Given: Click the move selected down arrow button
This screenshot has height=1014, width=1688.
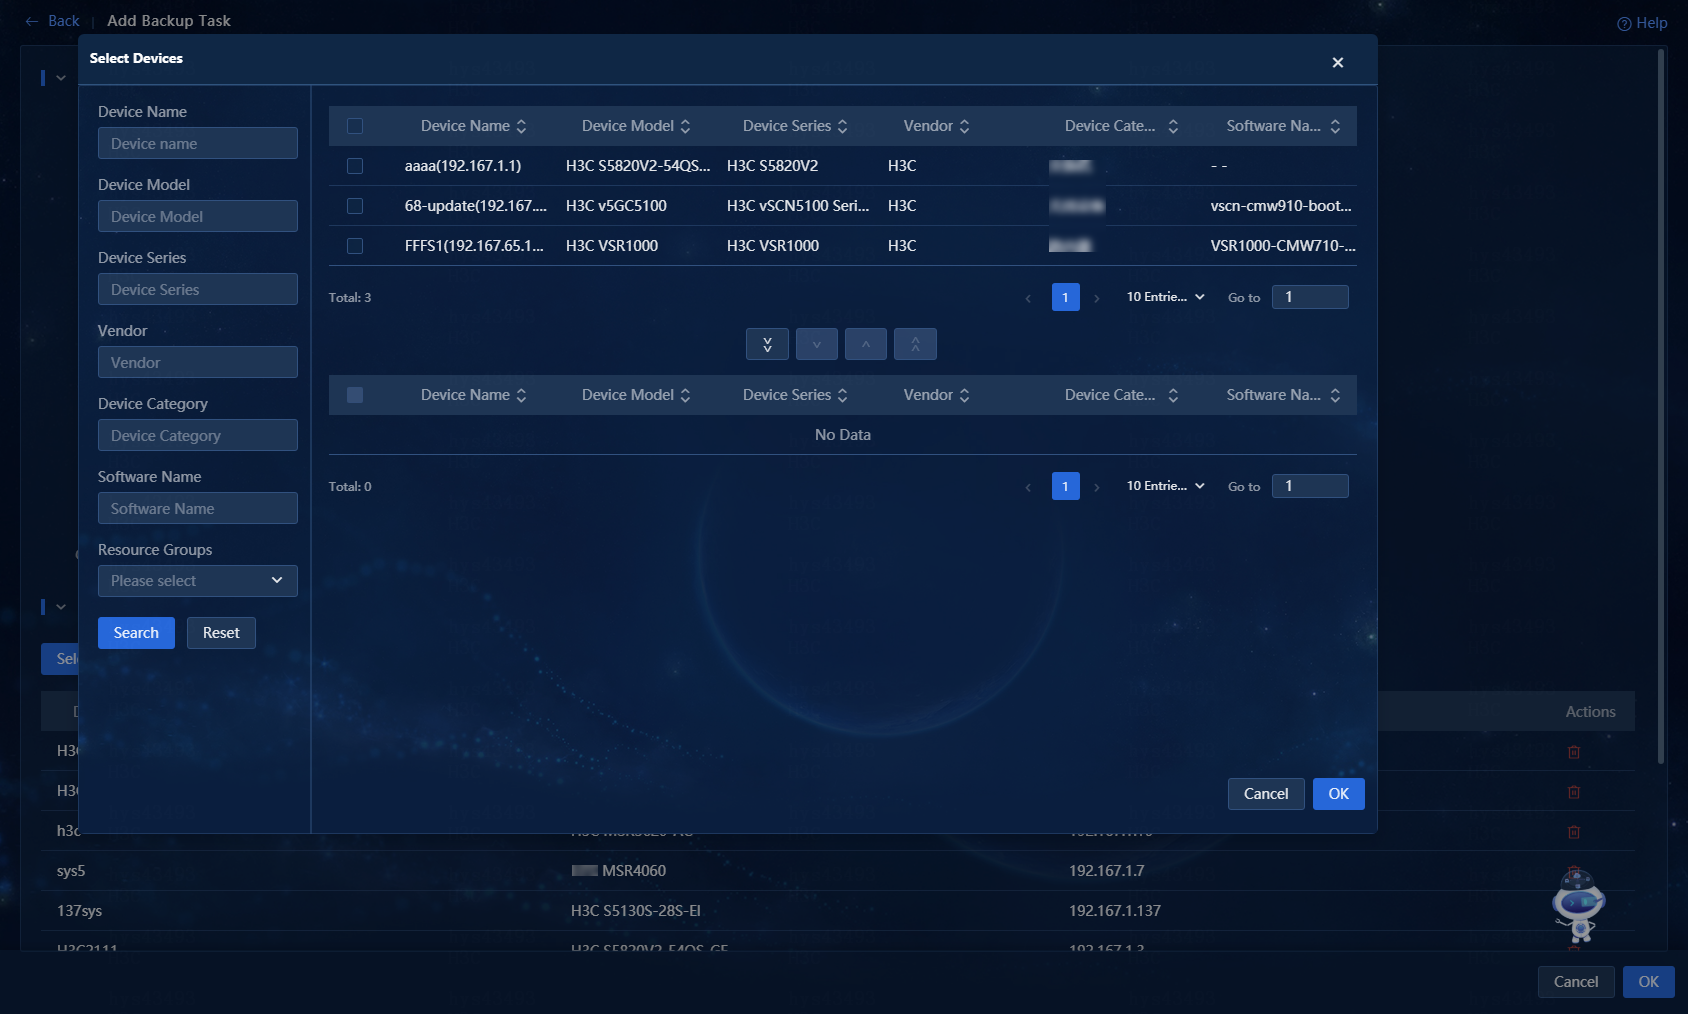Looking at the screenshot, I should [817, 344].
